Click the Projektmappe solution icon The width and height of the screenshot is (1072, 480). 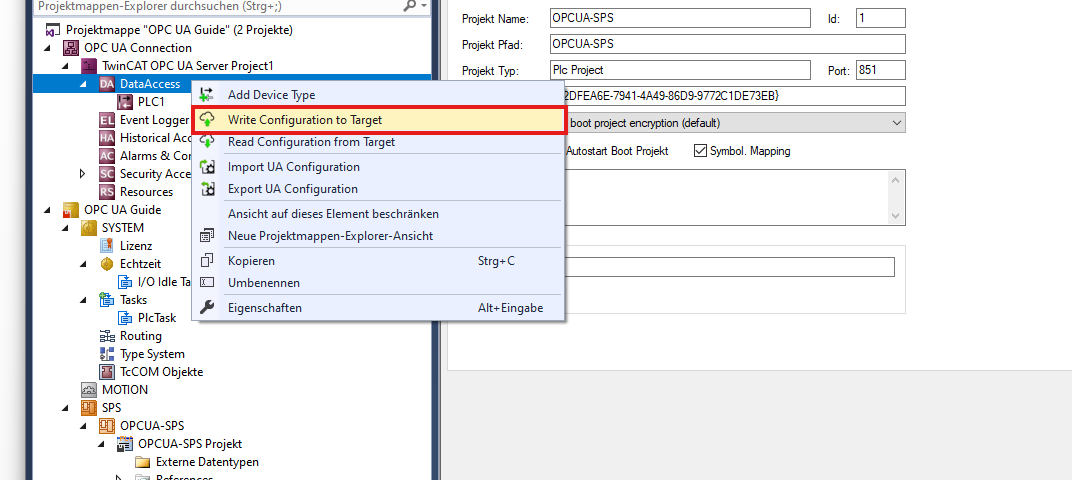click(x=53, y=30)
